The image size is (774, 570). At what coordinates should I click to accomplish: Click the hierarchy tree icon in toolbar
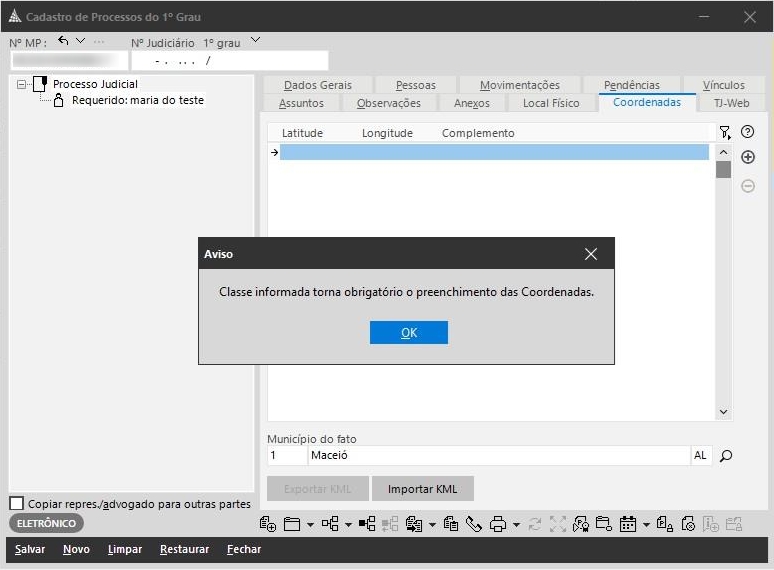[329, 524]
